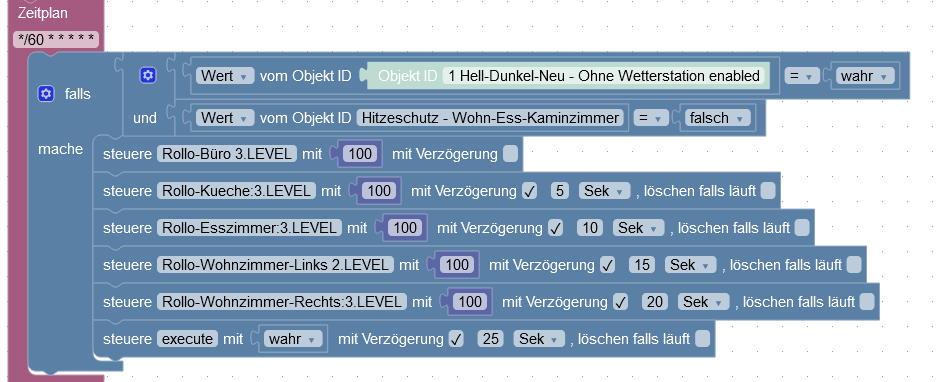Uncheck delay checkbox in Rollo-Wohnzimmer-Links row
The image size is (948, 382).
point(608,265)
